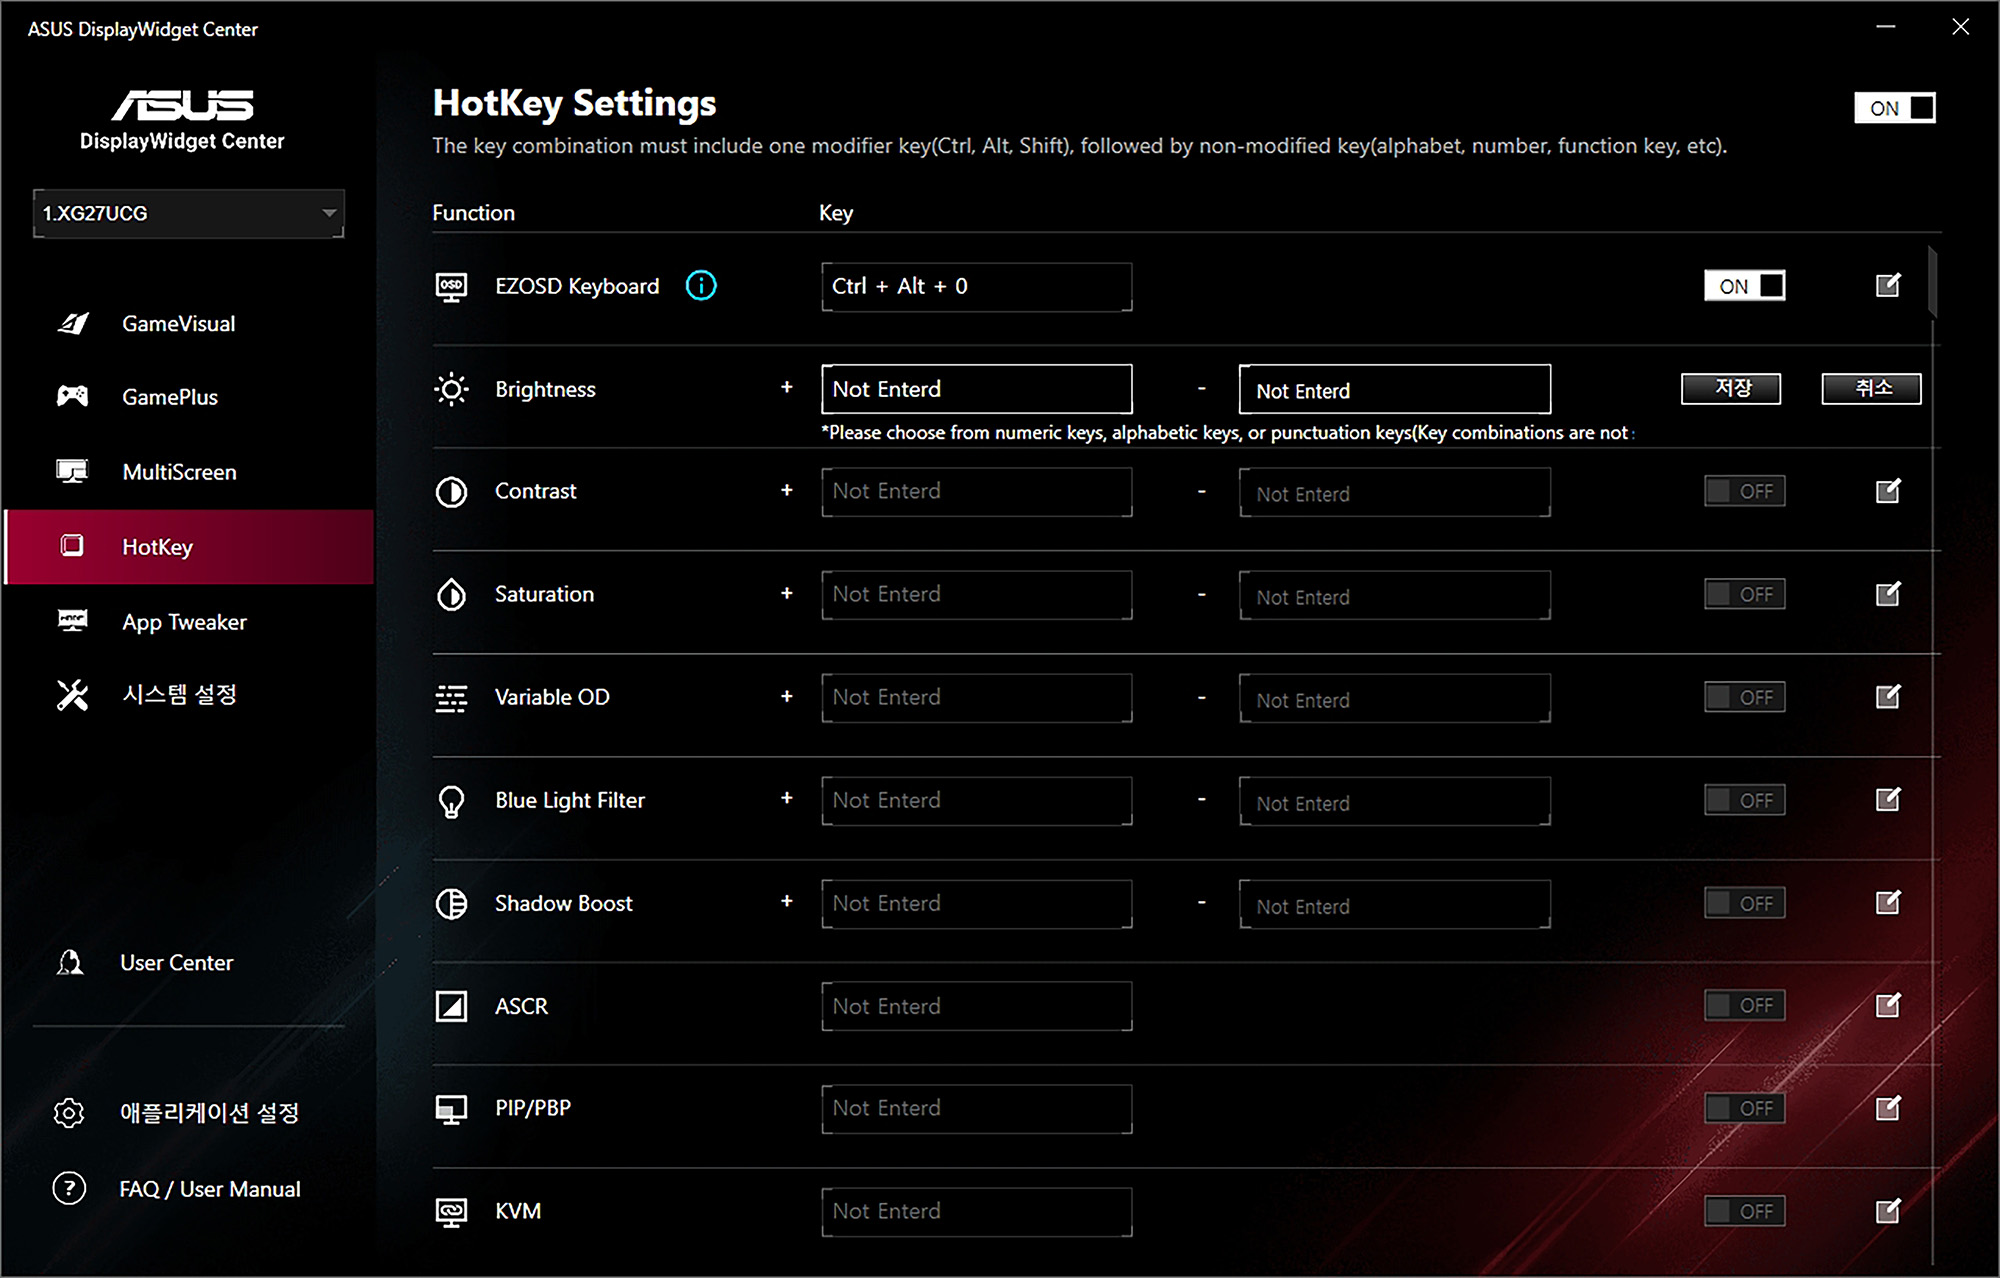Click the edit icon for EZOSD Keyboard
This screenshot has height=1278, width=2000.
[1887, 286]
